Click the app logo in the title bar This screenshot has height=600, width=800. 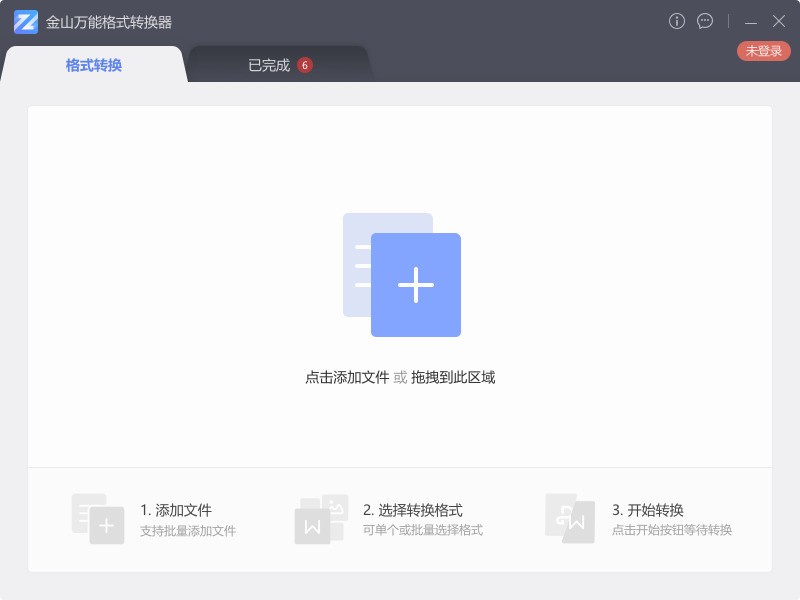click(26, 22)
